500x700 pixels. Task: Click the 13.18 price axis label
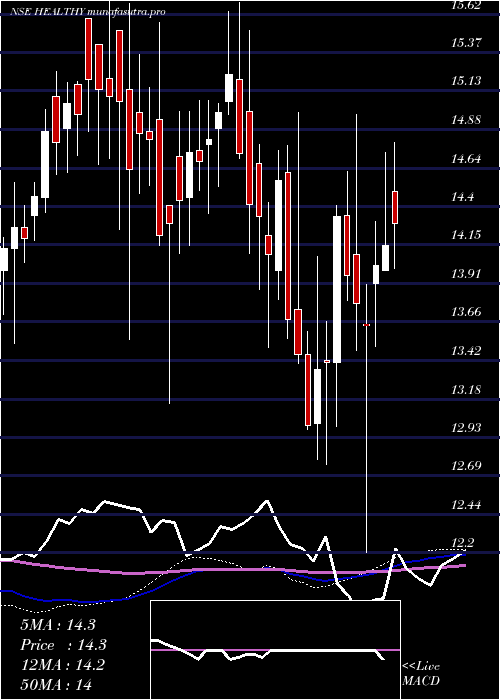[x=467, y=390]
